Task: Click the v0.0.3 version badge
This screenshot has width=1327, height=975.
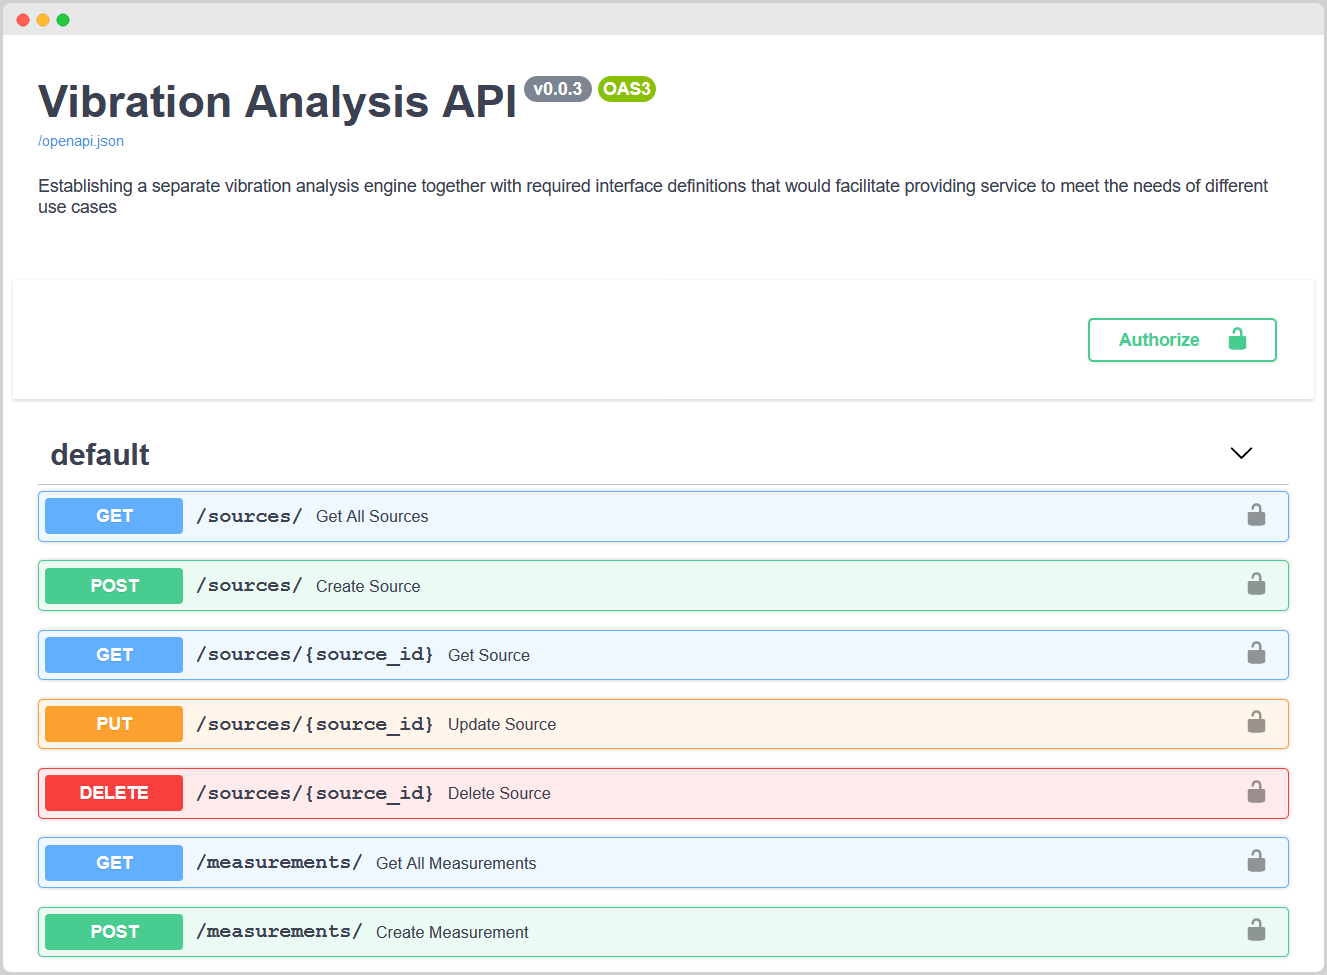Action: point(558,89)
